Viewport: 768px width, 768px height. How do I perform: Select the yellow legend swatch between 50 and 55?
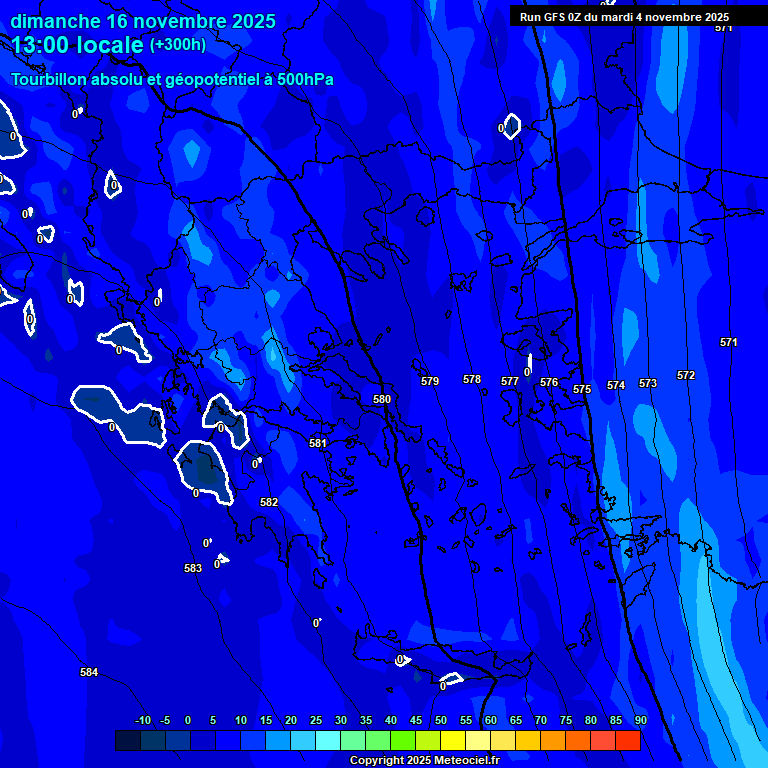(453, 741)
